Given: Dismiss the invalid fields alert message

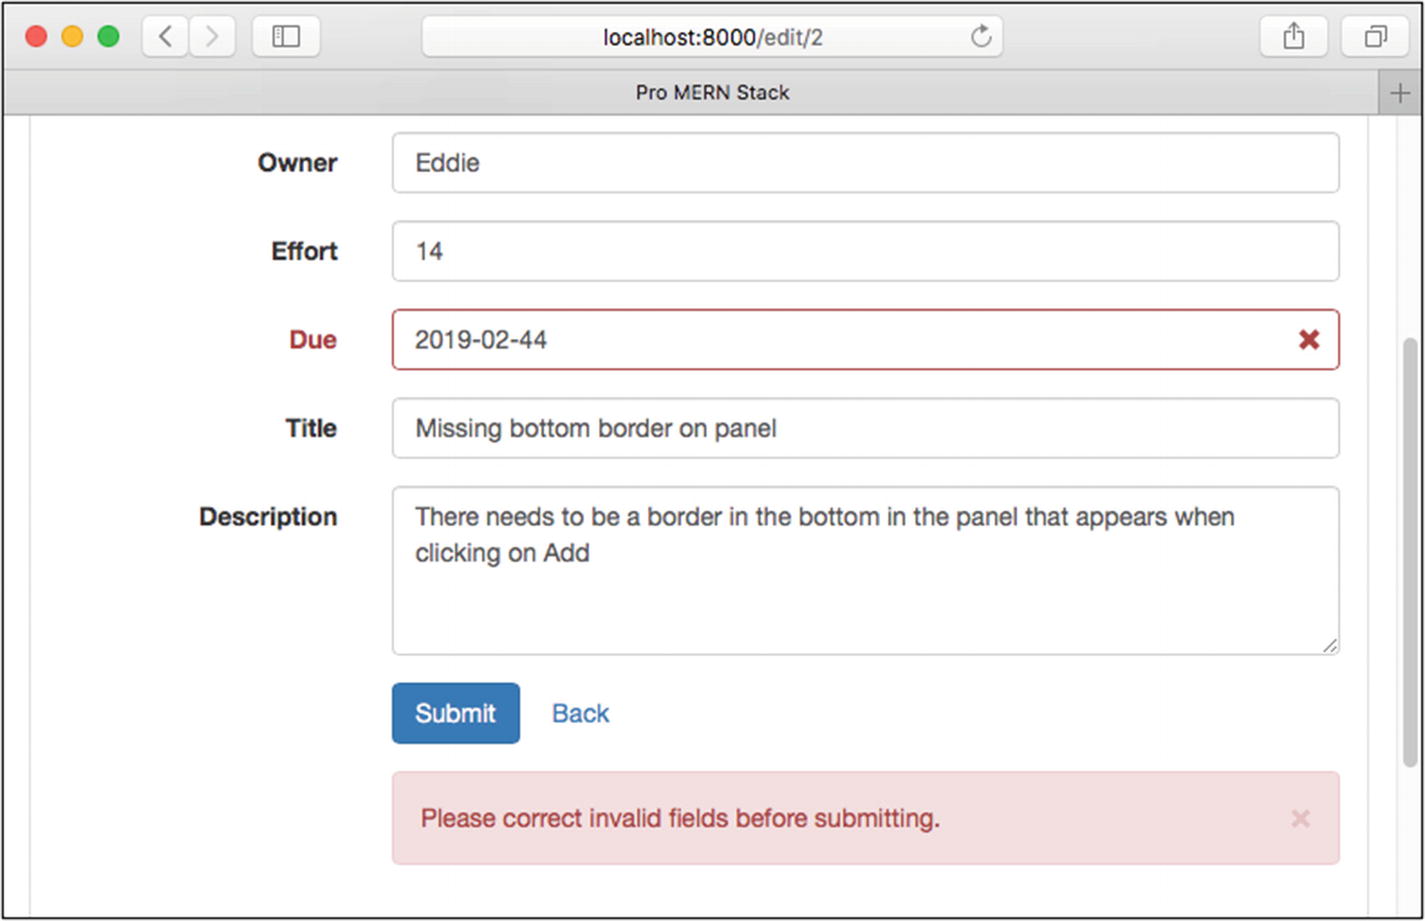Looking at the screenshot, I should 1300,819.
